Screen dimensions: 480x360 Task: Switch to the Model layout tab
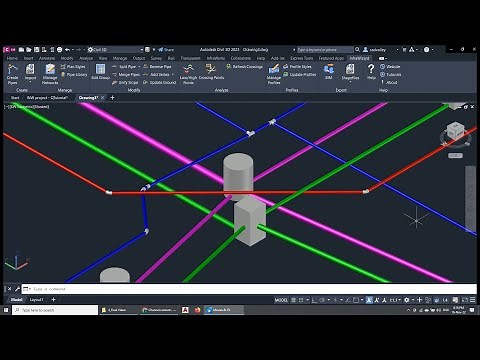point(16,300)
